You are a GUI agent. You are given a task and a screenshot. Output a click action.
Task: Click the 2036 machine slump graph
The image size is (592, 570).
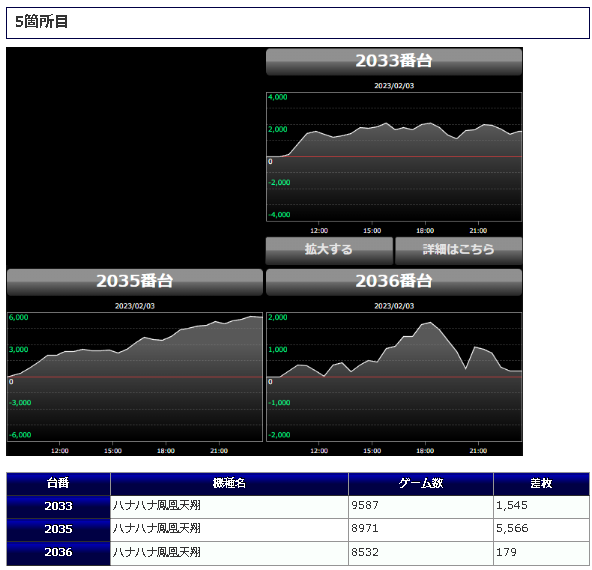click(x=394, y=377)
